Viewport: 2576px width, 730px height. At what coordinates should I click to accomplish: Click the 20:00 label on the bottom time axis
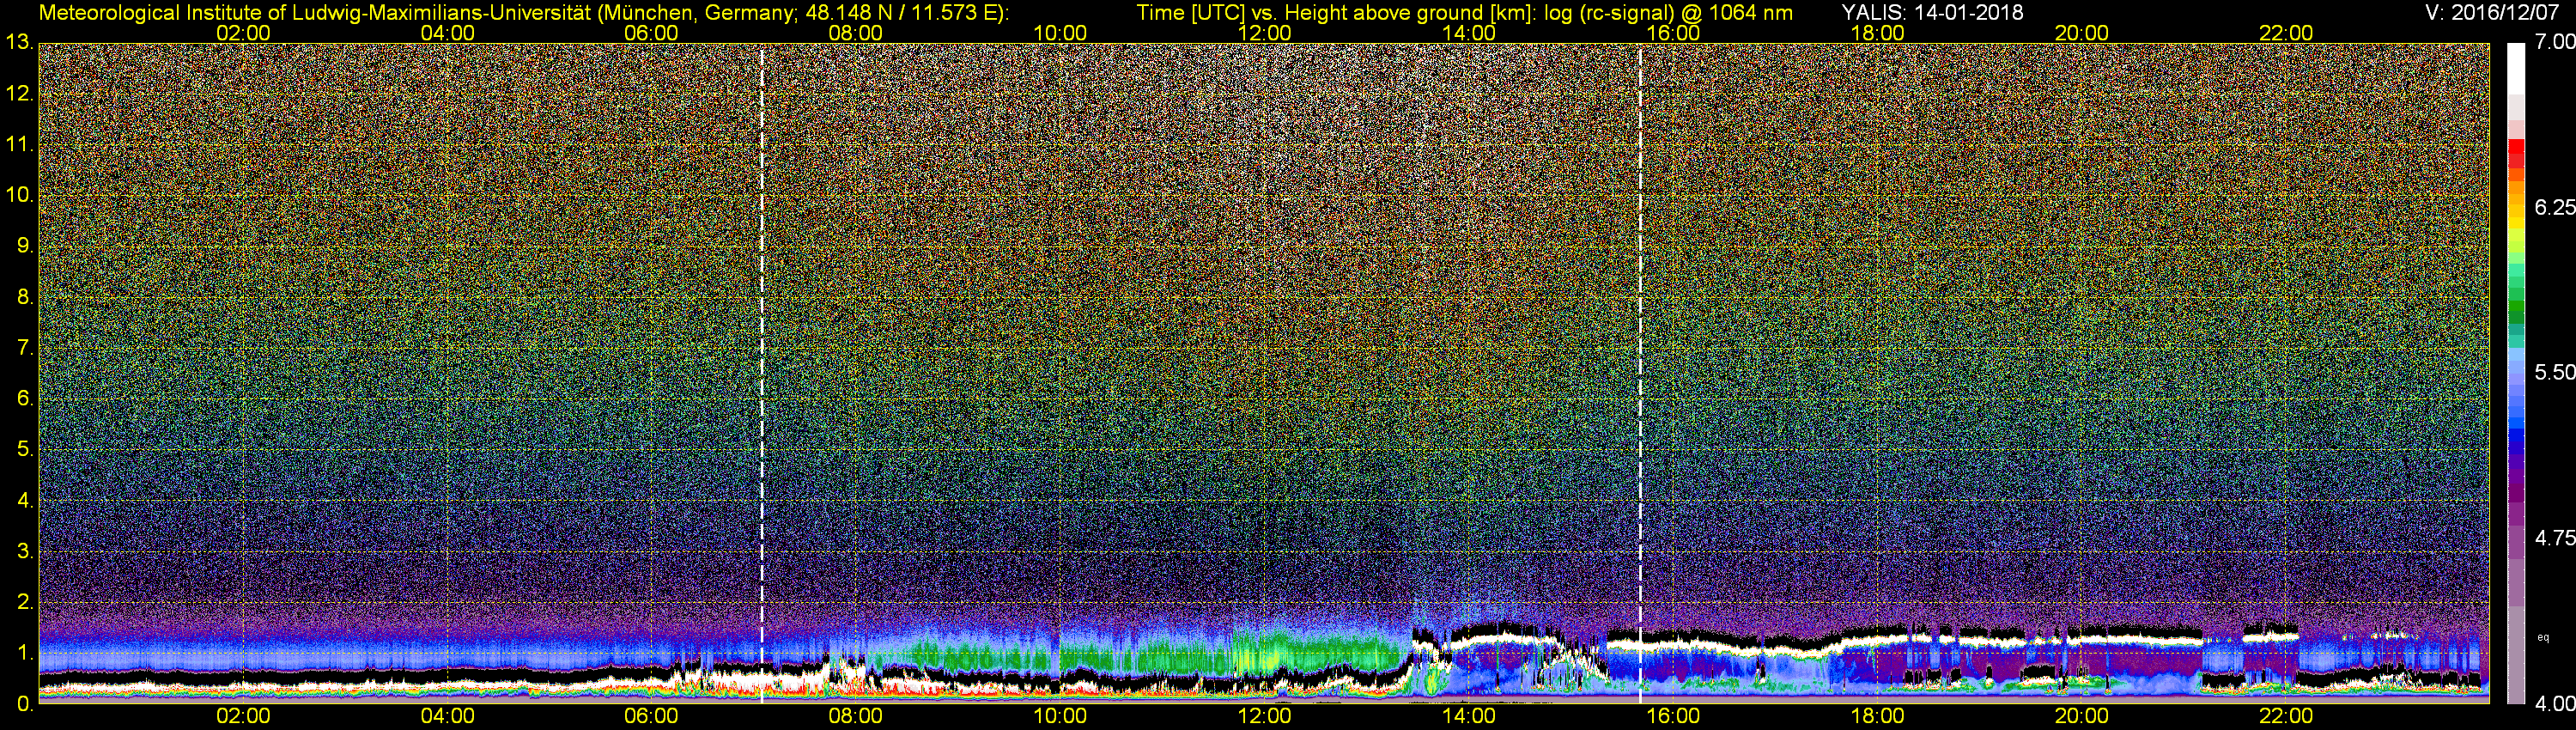pyautogui.click(x=2082, y=716)
